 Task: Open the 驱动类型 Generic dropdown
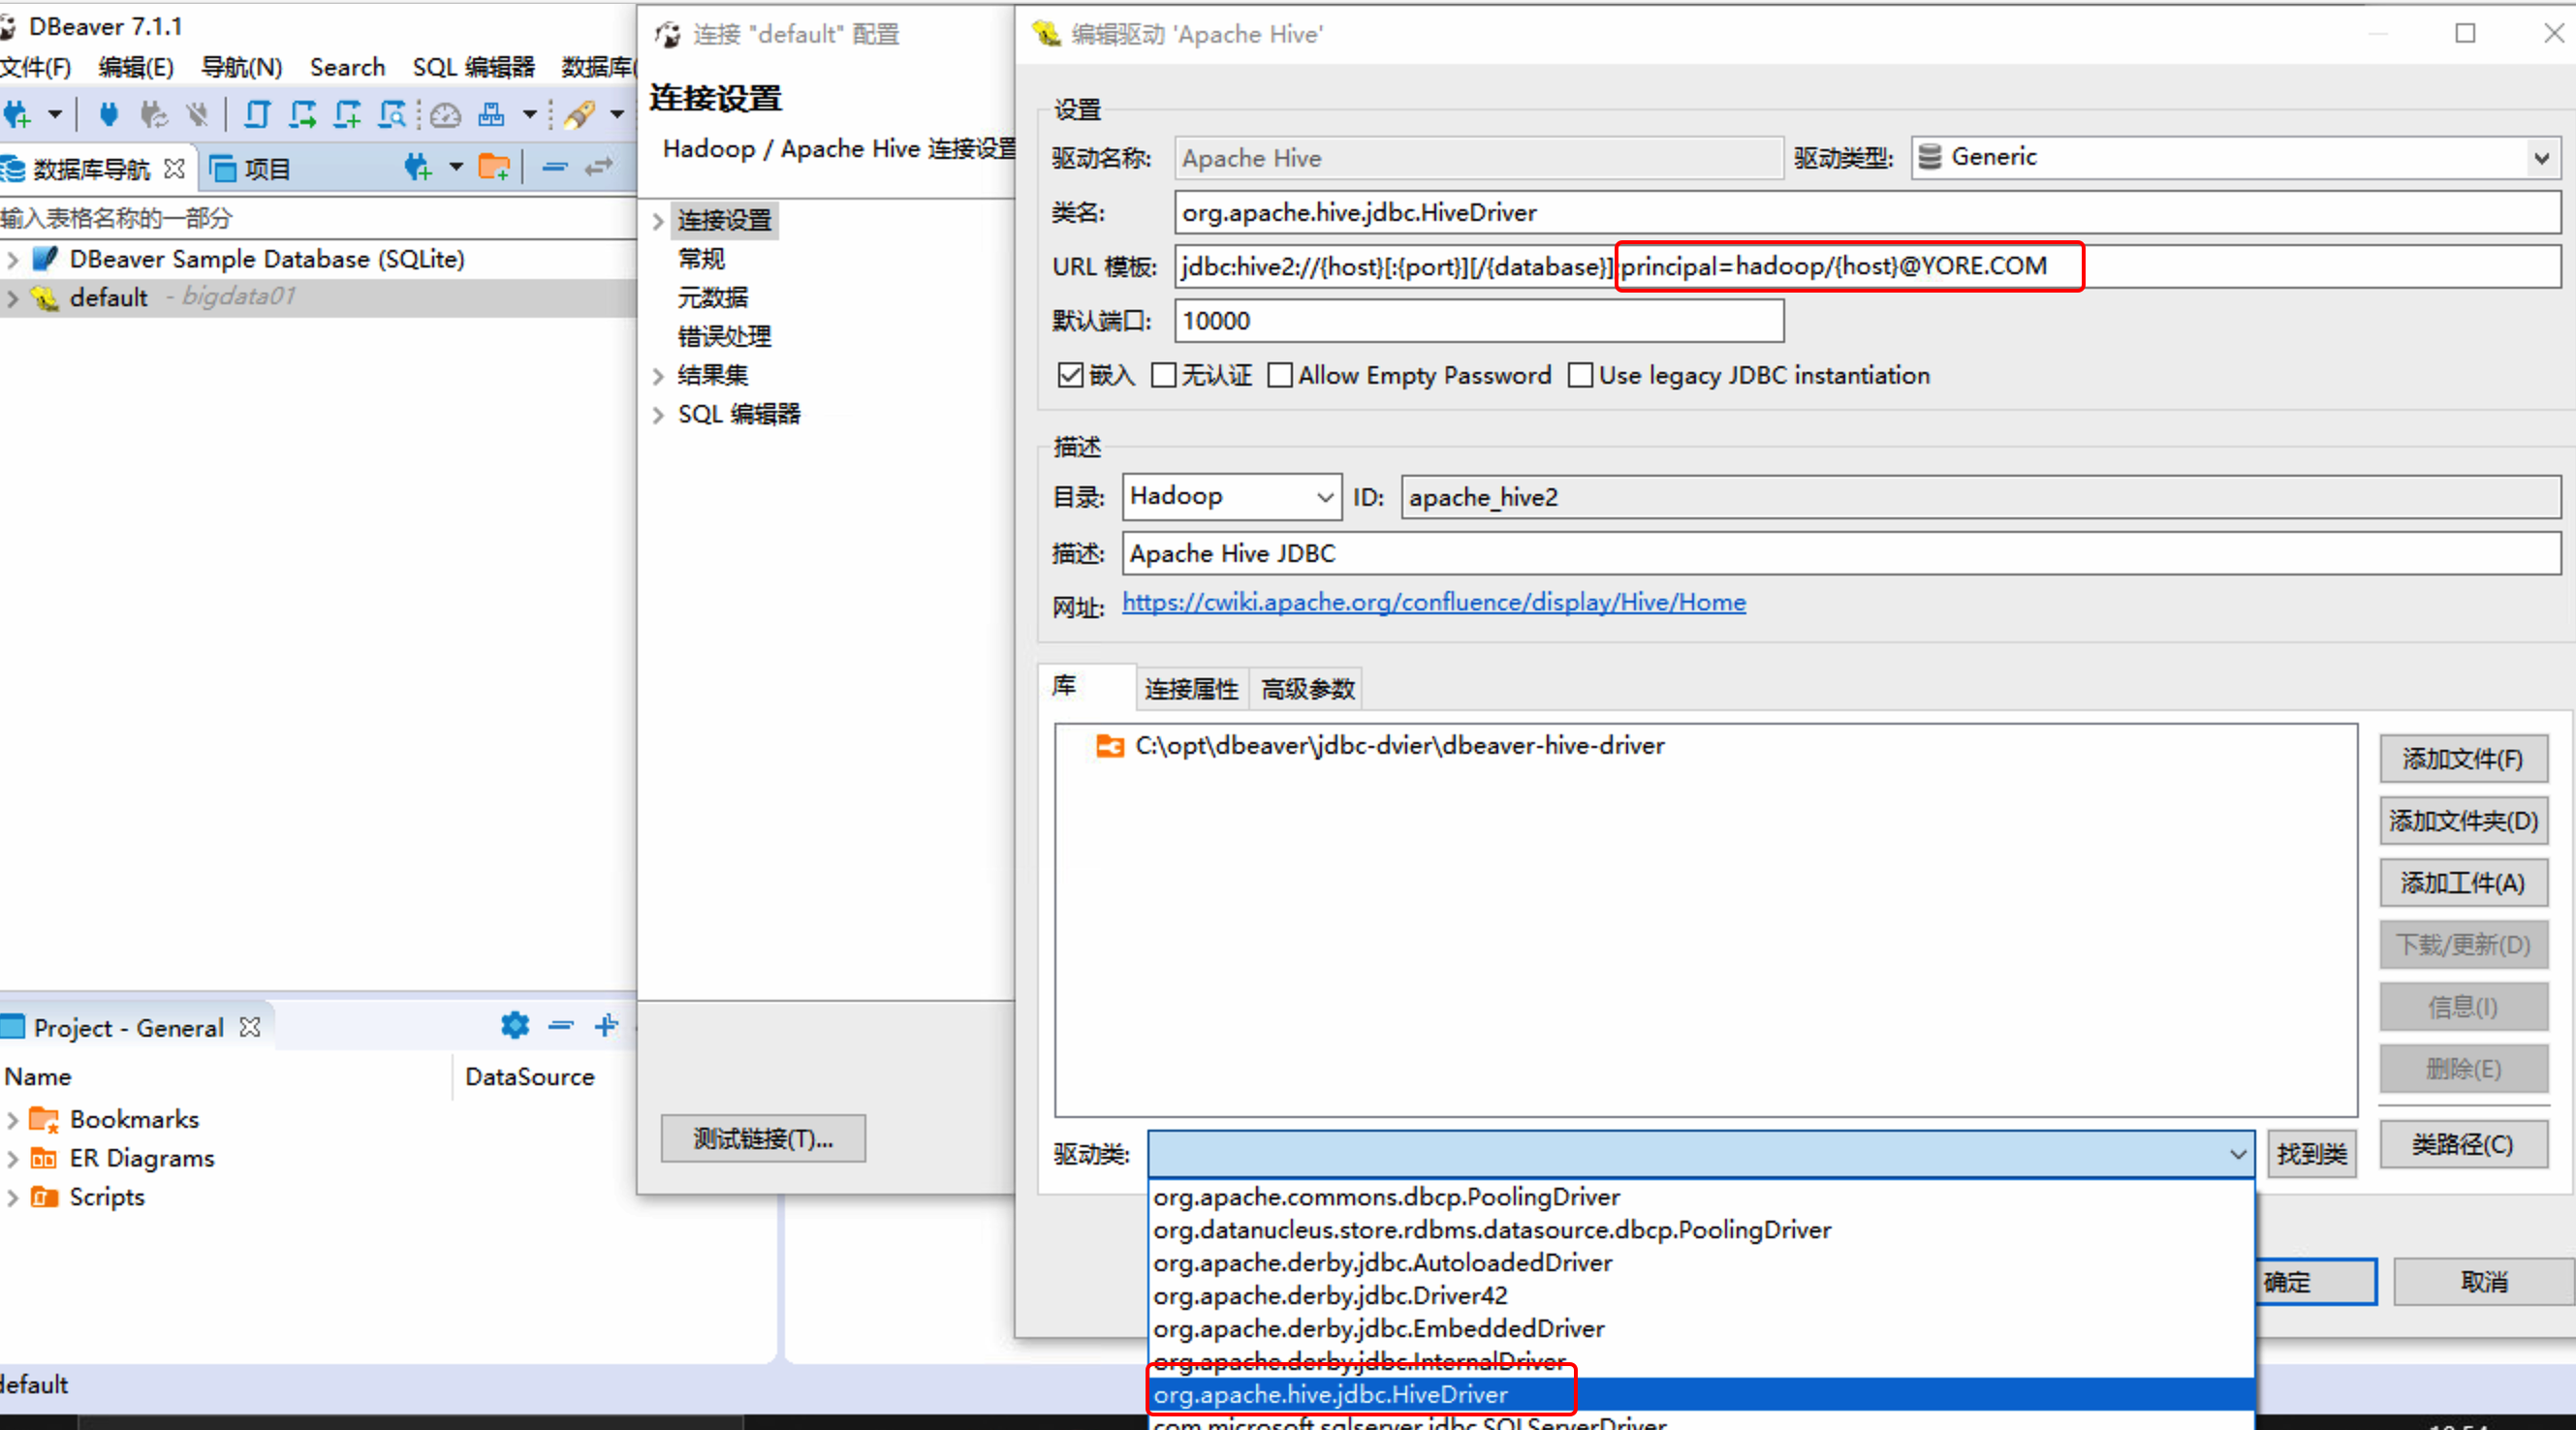click(x=2542, y=157)
